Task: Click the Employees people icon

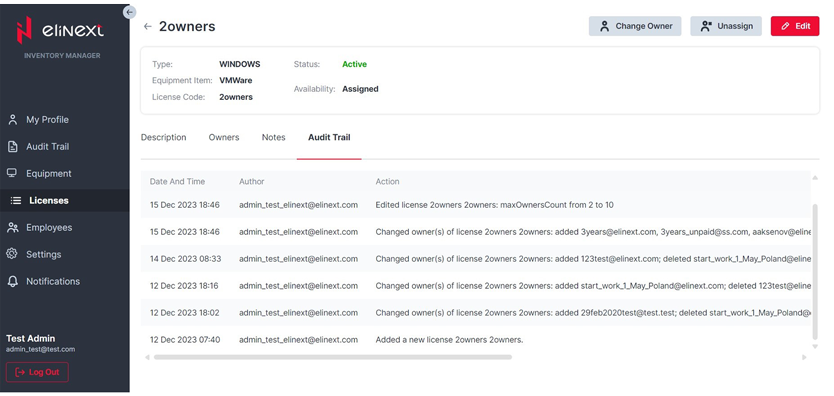Action: tap(13, 228)
